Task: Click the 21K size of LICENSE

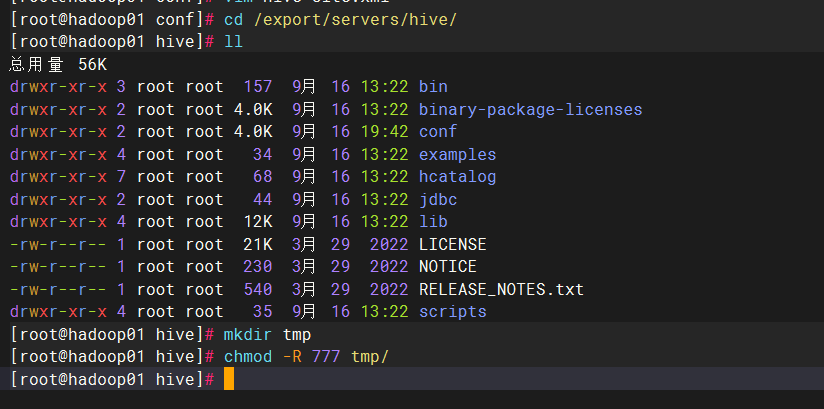Action: point(257,244)
